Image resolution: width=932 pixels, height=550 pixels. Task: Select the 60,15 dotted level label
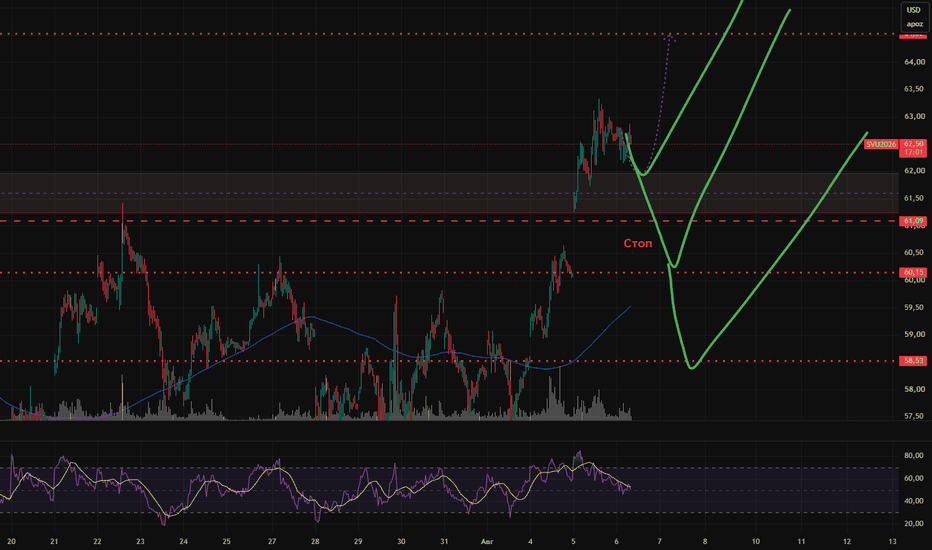914,272
